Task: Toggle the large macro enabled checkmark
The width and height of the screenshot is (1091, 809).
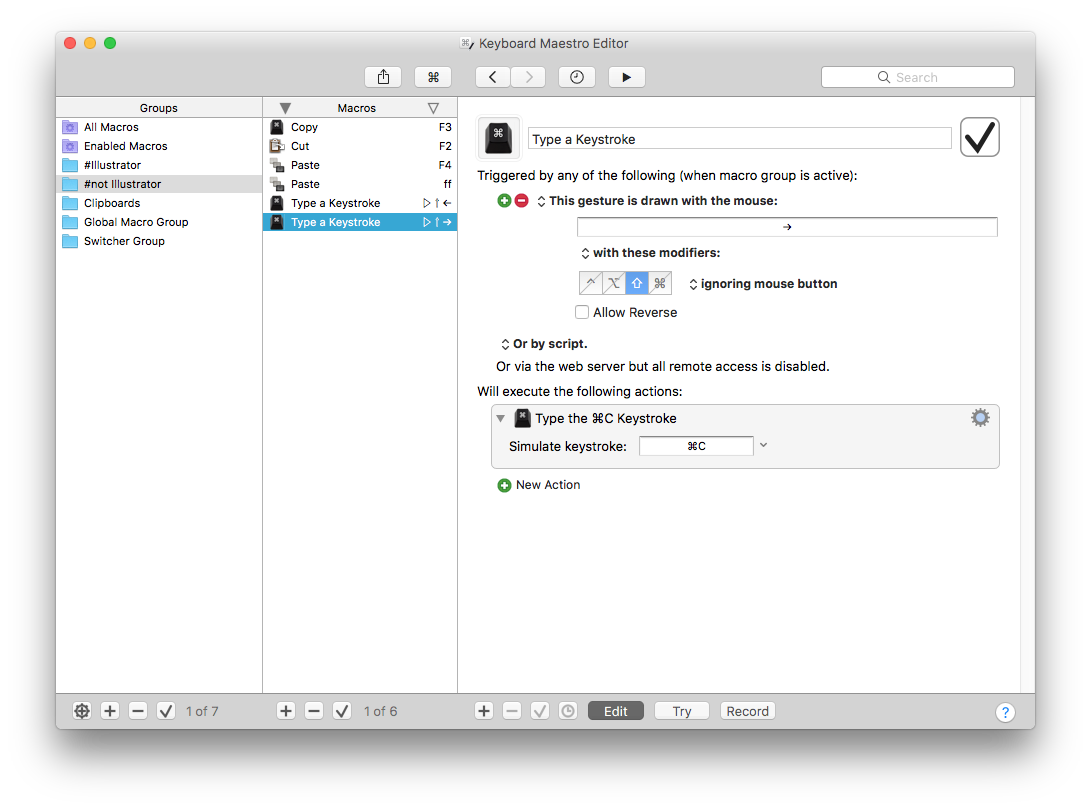Action: [980, 137]
